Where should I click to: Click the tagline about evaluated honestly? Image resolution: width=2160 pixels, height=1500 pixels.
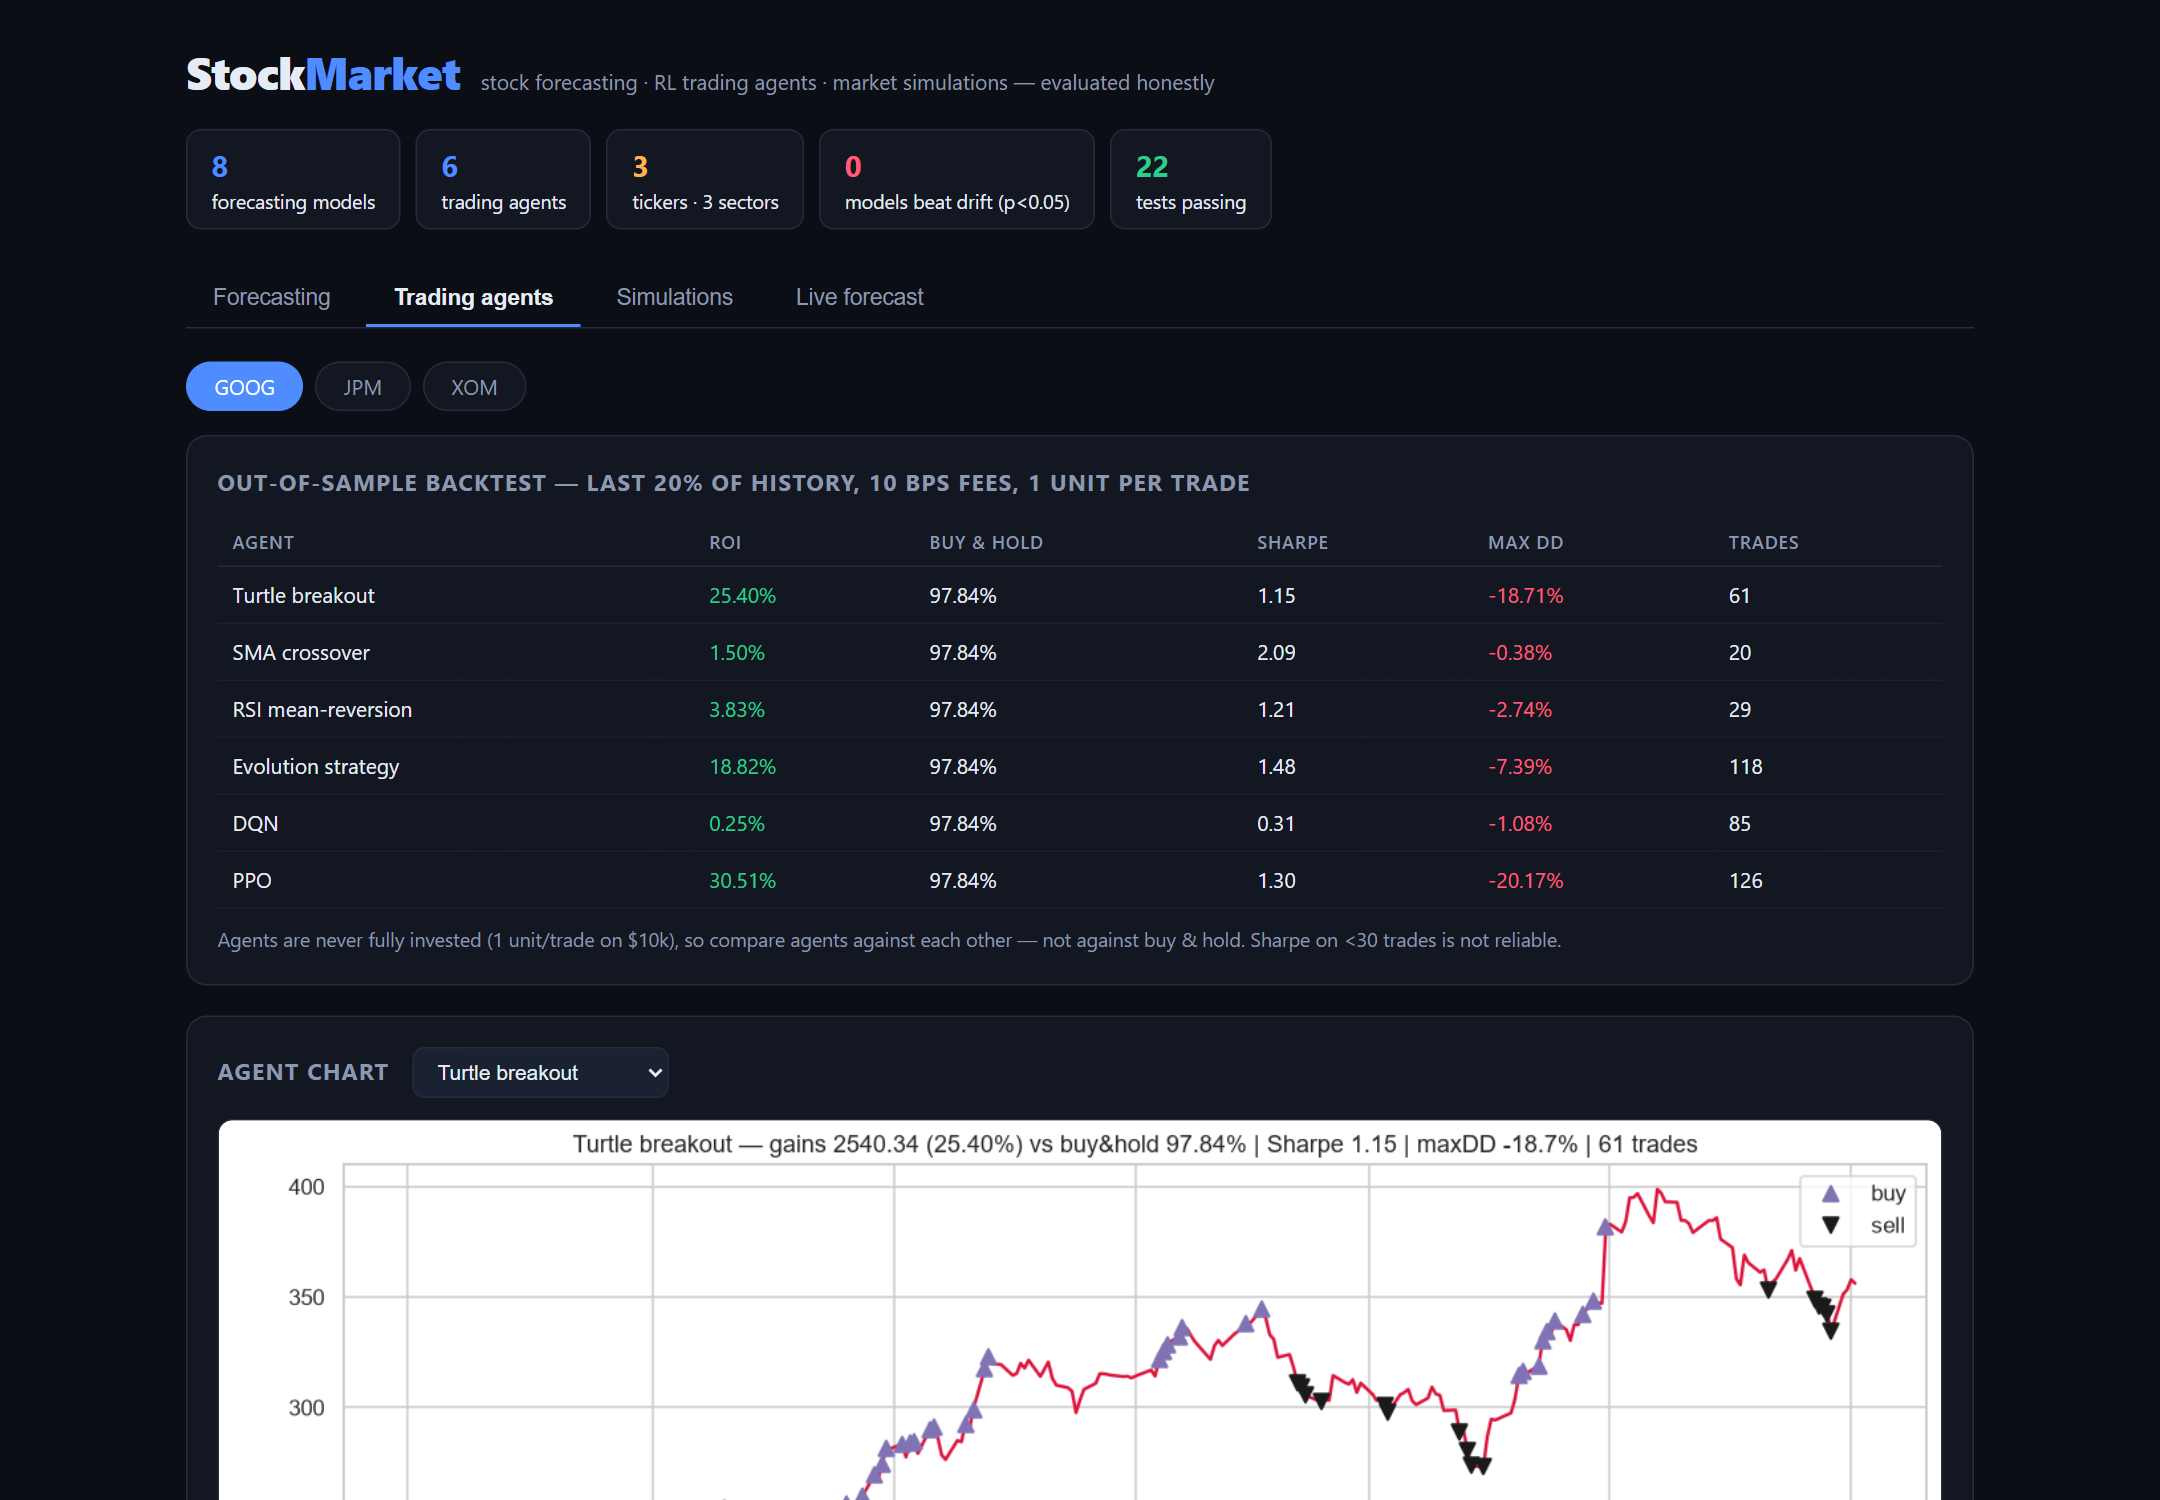click(x=847, y=83)
